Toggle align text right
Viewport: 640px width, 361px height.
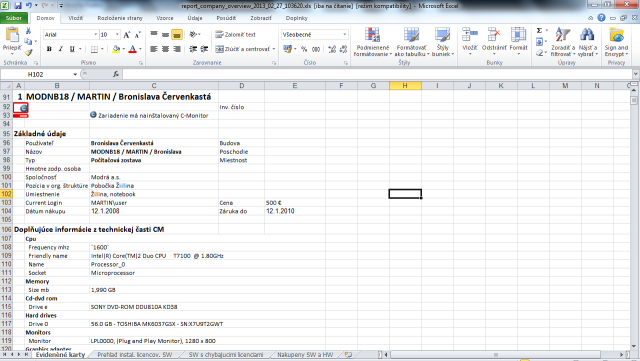pyautogui.click(x=177, y=49)
